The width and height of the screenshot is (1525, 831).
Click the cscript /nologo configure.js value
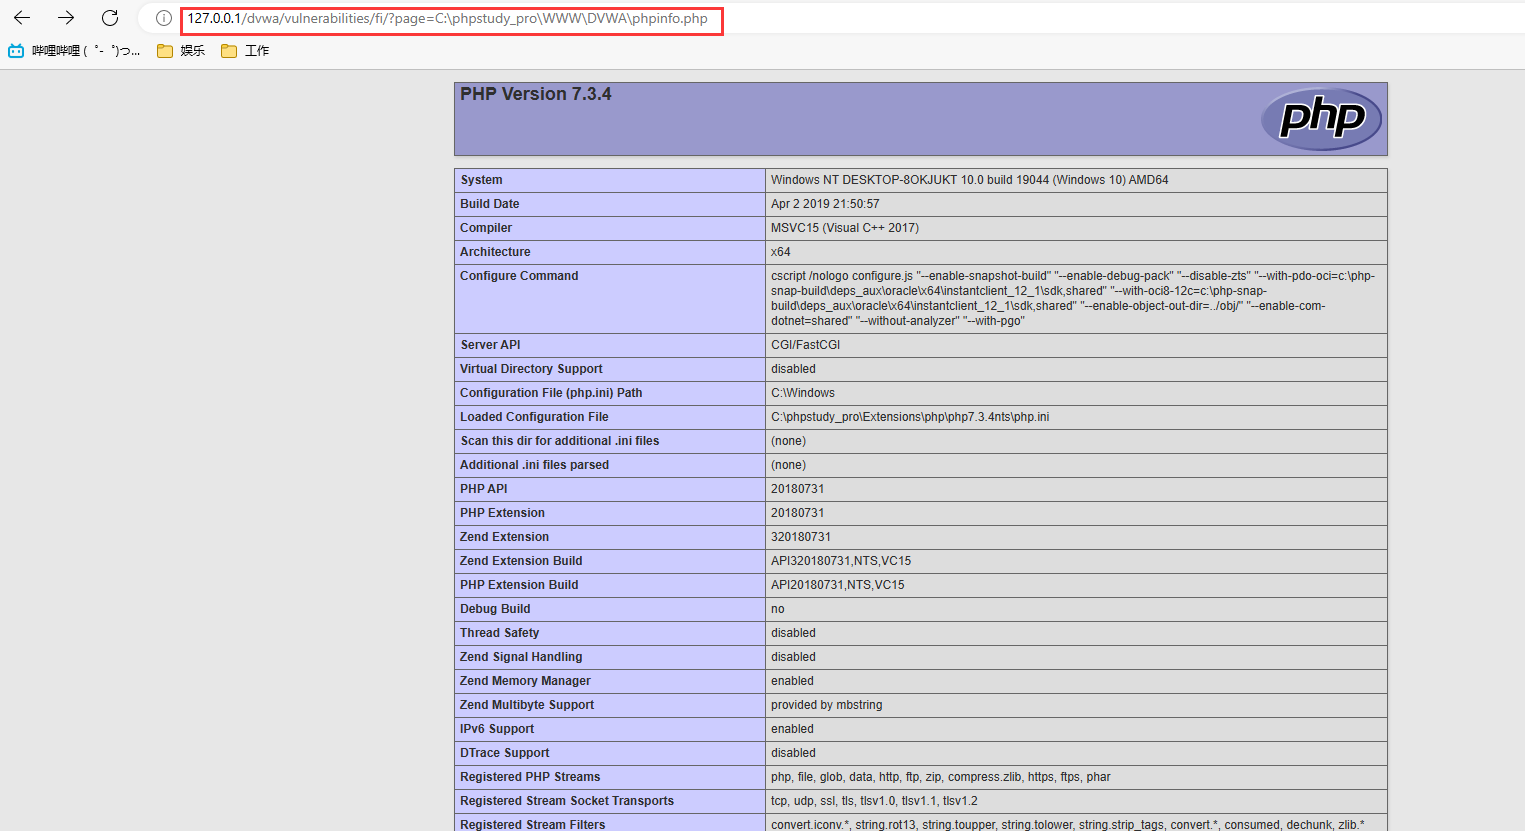[1073, 298]
